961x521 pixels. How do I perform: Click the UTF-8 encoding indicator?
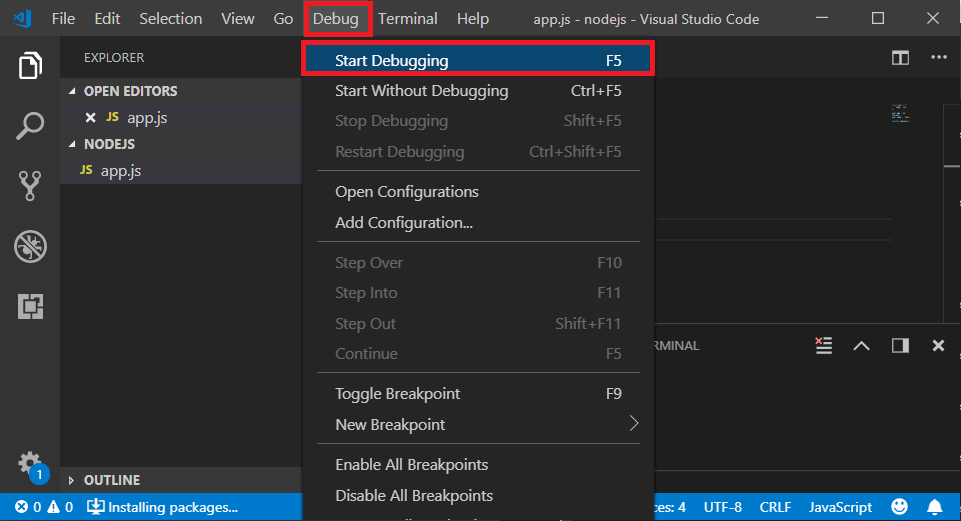[x=723, y=507]
